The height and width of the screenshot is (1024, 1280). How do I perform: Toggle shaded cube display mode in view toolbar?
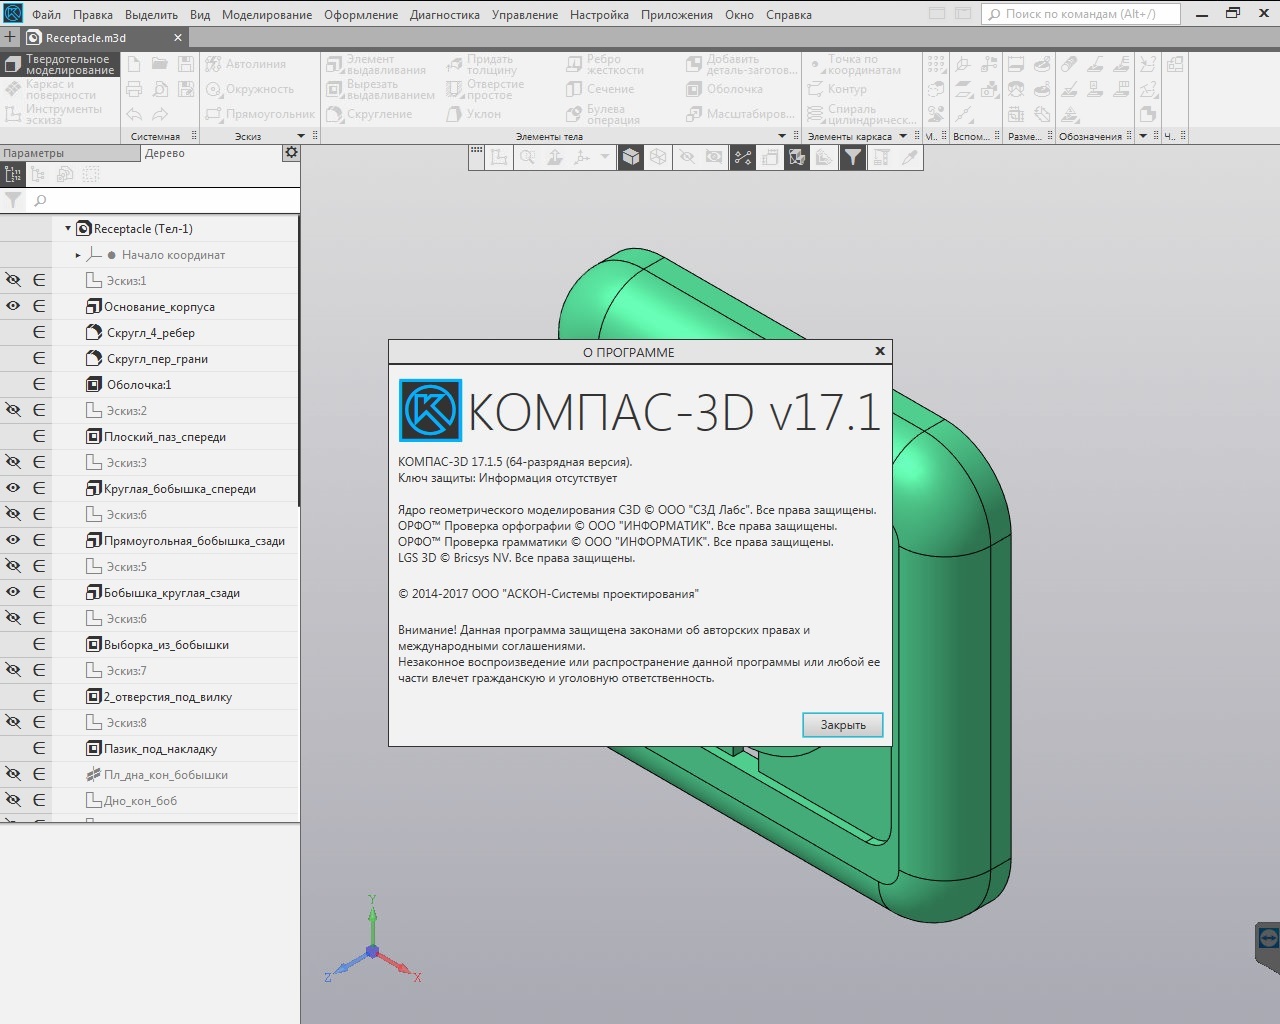[x=631, y=157]
